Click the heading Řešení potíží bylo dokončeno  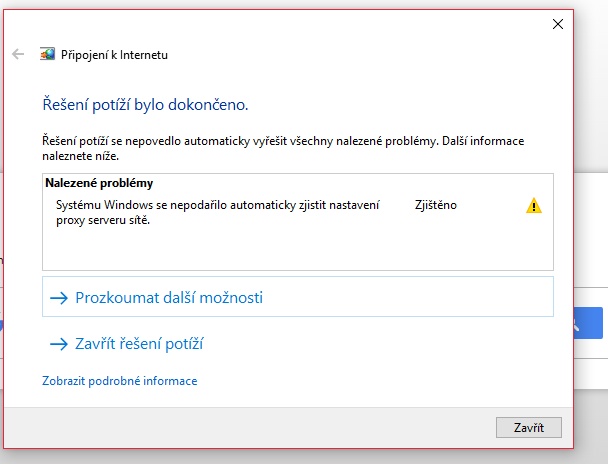[x=144, y=104]
